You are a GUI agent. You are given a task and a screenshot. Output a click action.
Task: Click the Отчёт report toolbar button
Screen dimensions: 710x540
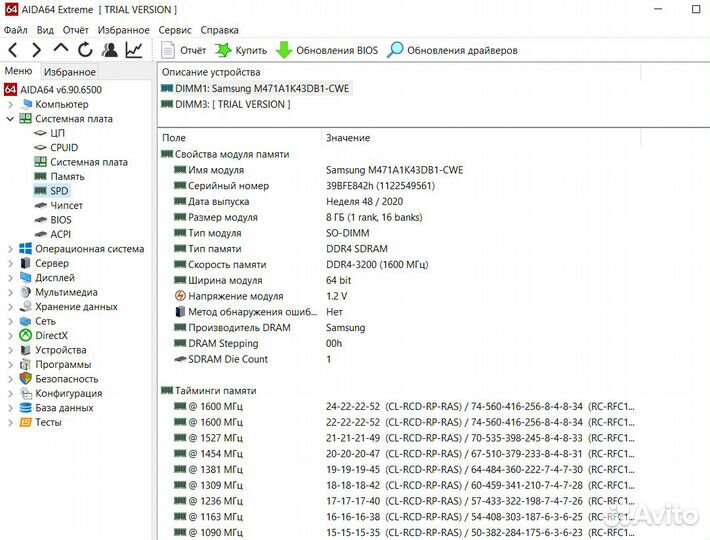point(184,50)
